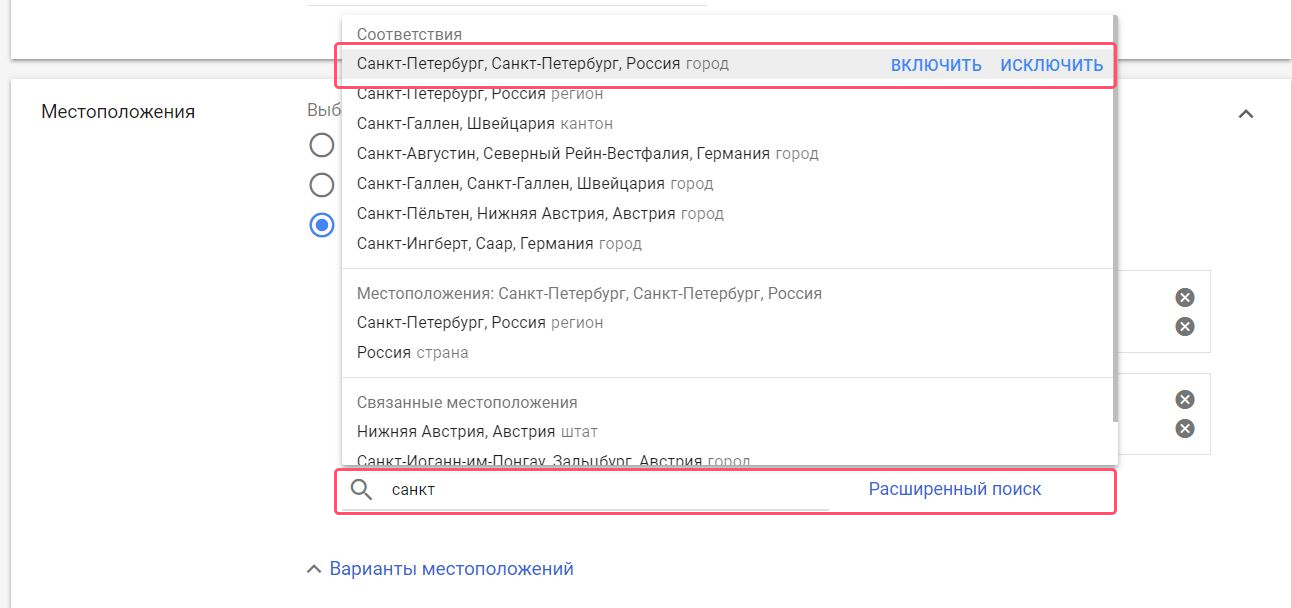Pick Нижняя Австрия, Австрия штат suggestion

(728, 432)
